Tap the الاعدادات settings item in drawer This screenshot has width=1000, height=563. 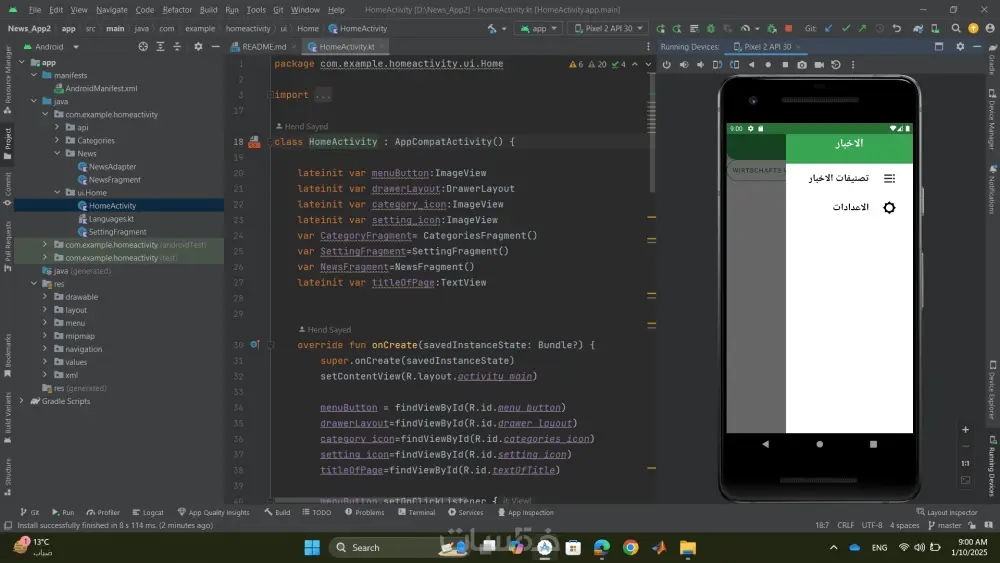[851, 207]
